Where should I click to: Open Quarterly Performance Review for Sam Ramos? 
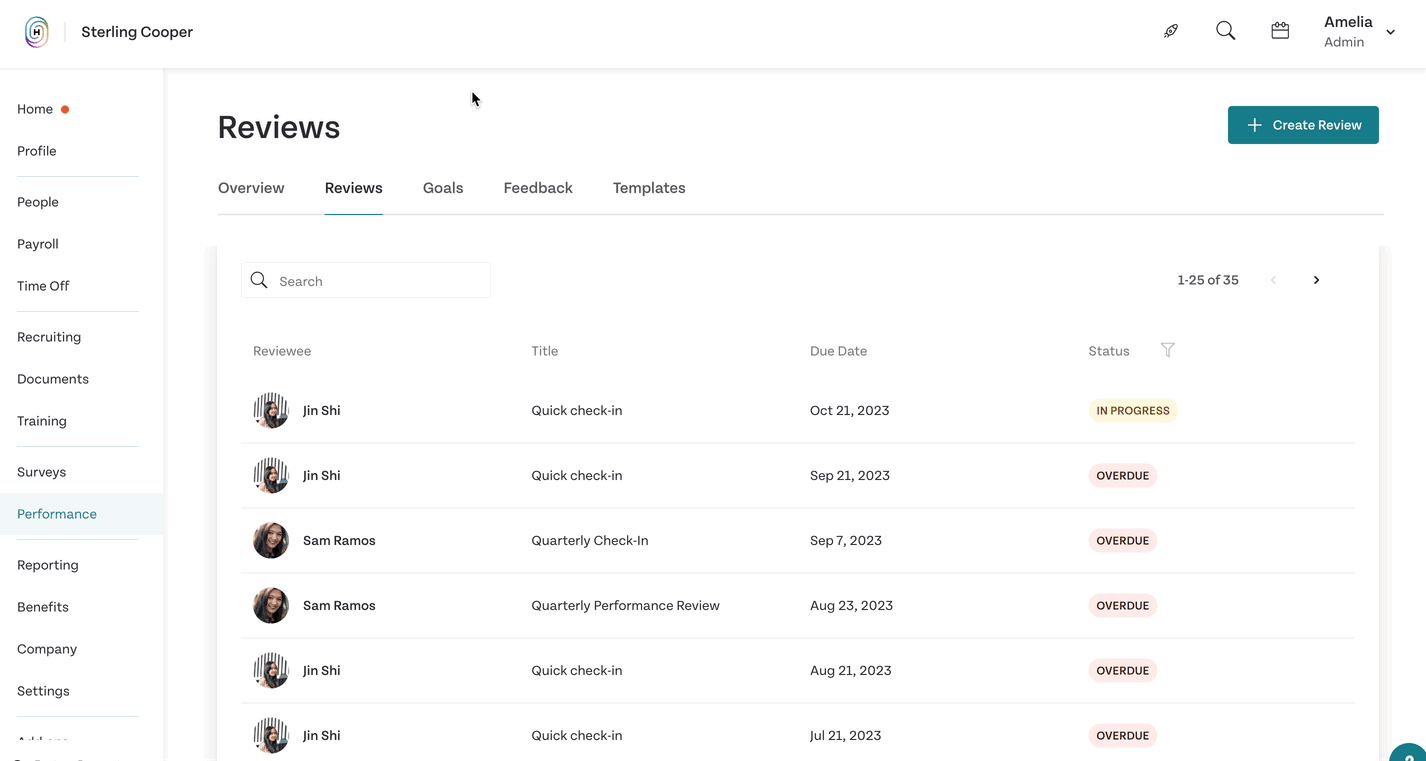click(625, 605)
